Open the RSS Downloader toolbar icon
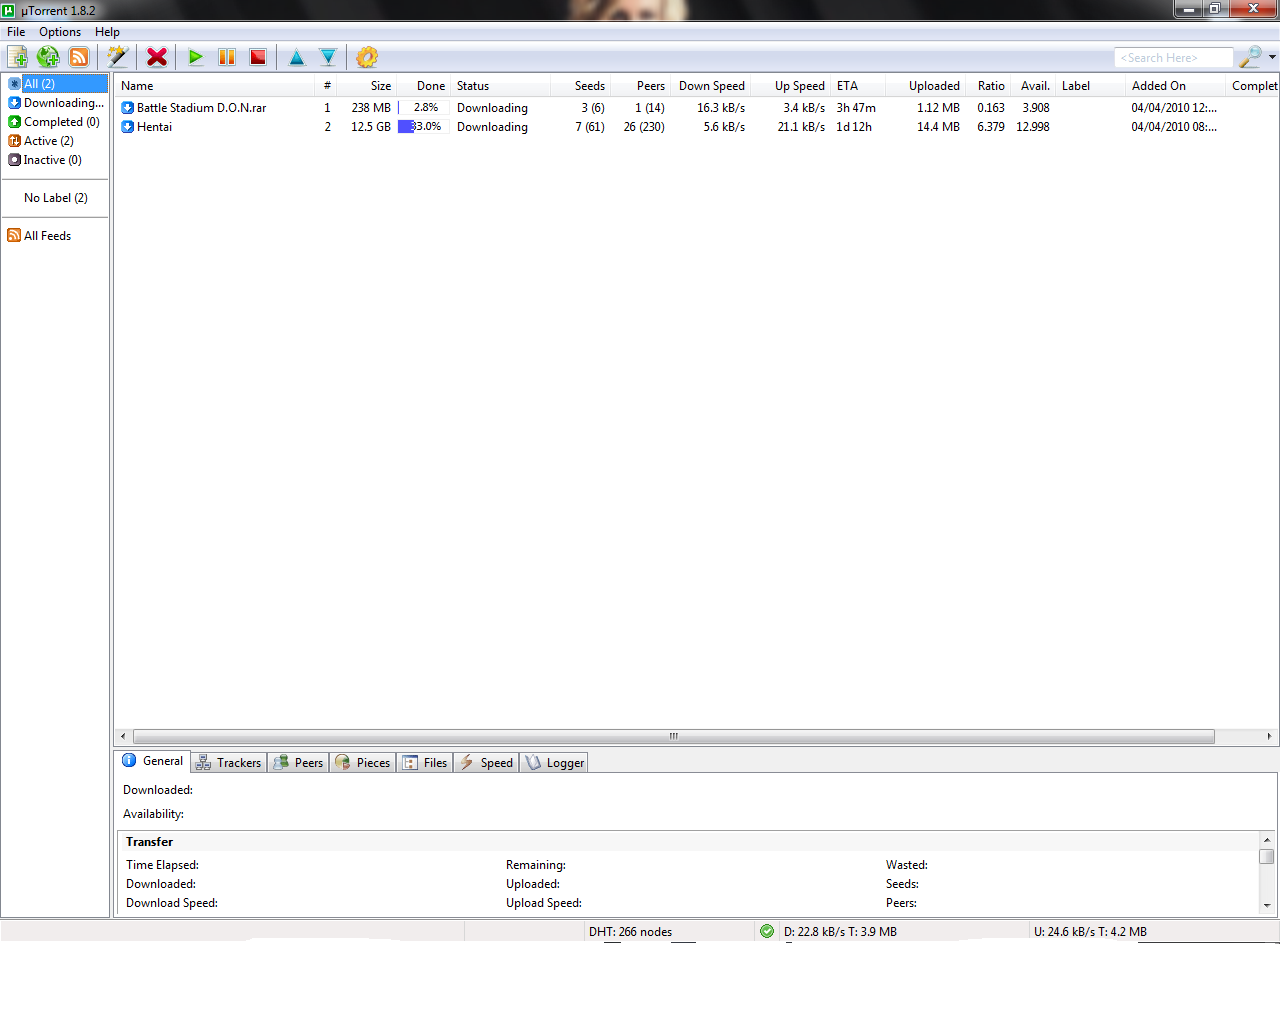Screen dimensions: 1280x1024 click(79, 57)
